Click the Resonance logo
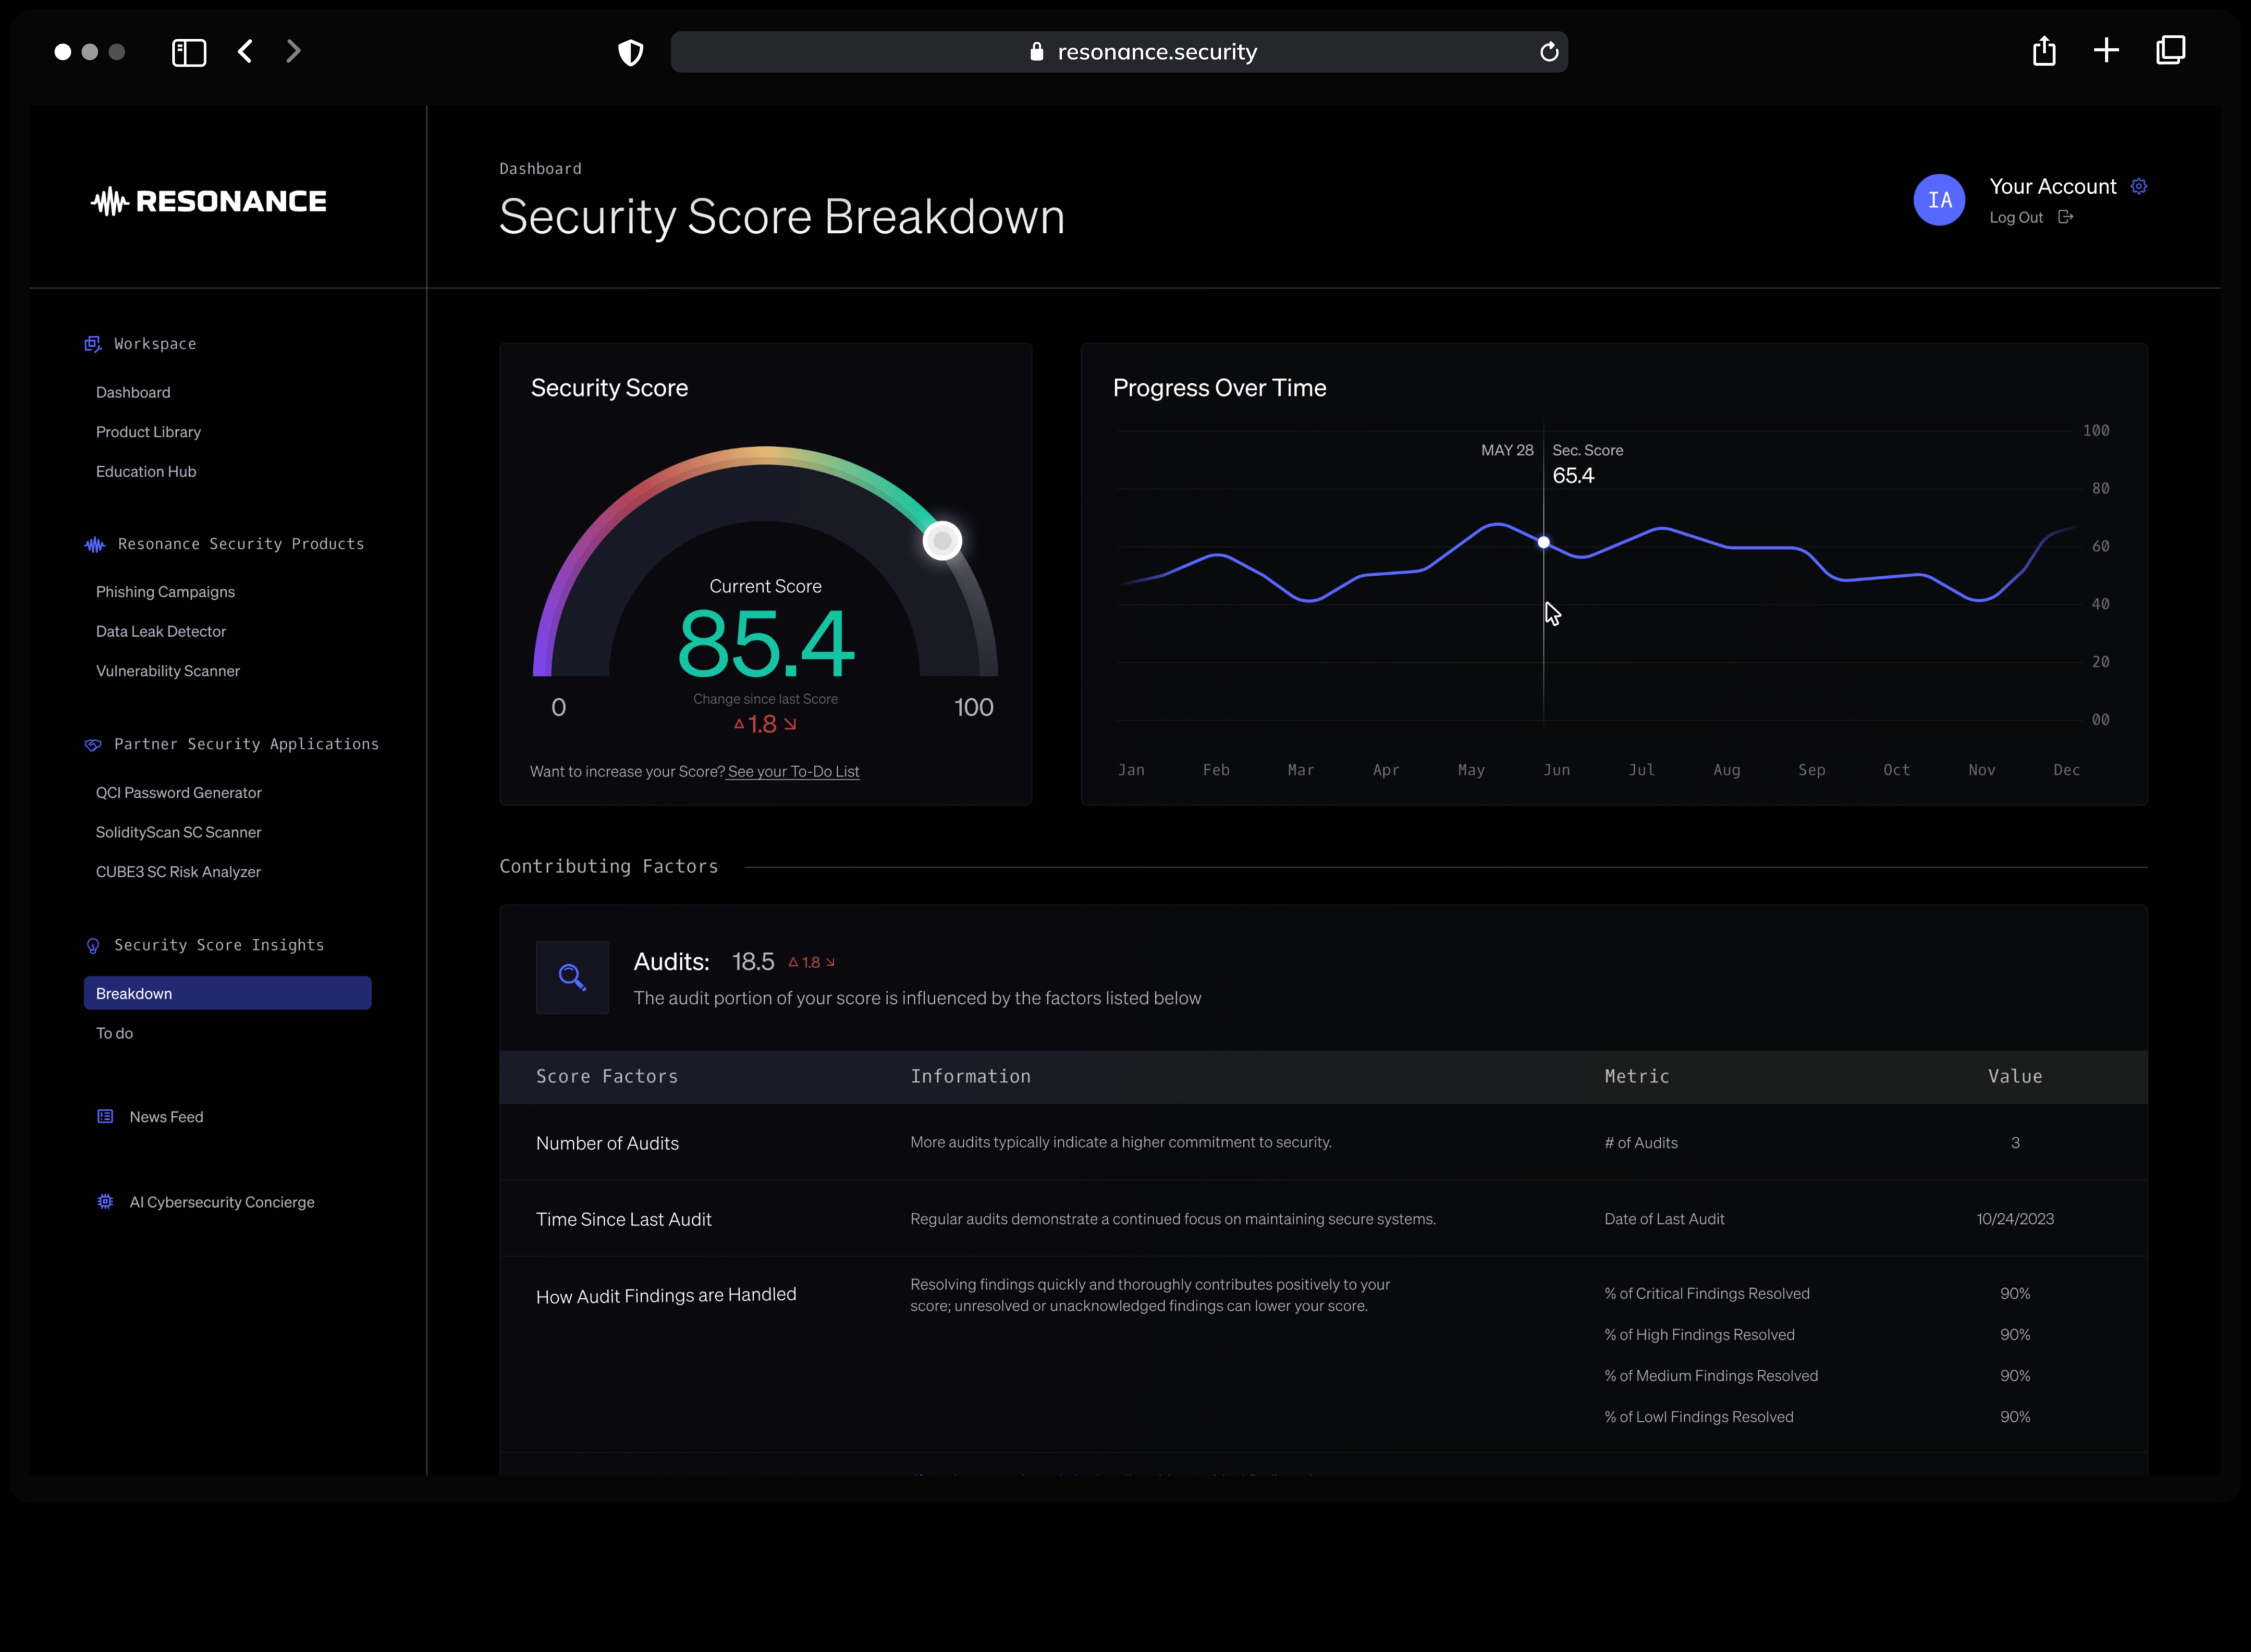Screen dimensions: 2251x1652 208,201
